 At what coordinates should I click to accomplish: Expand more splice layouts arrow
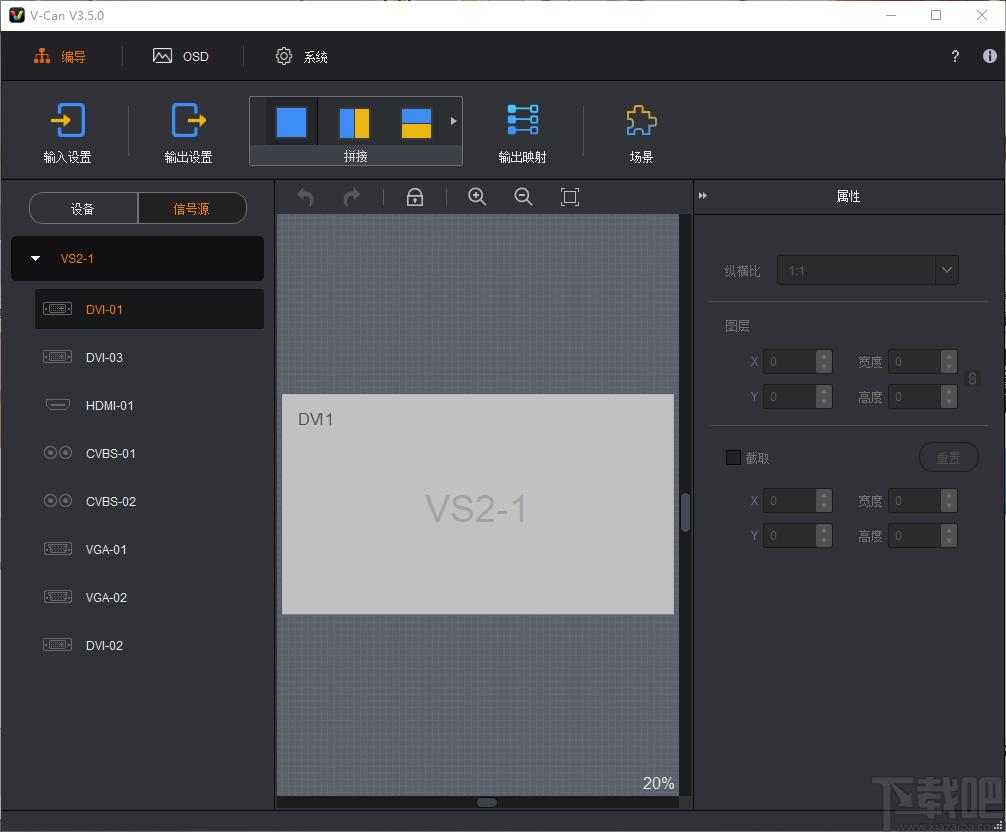click(454, 121)
